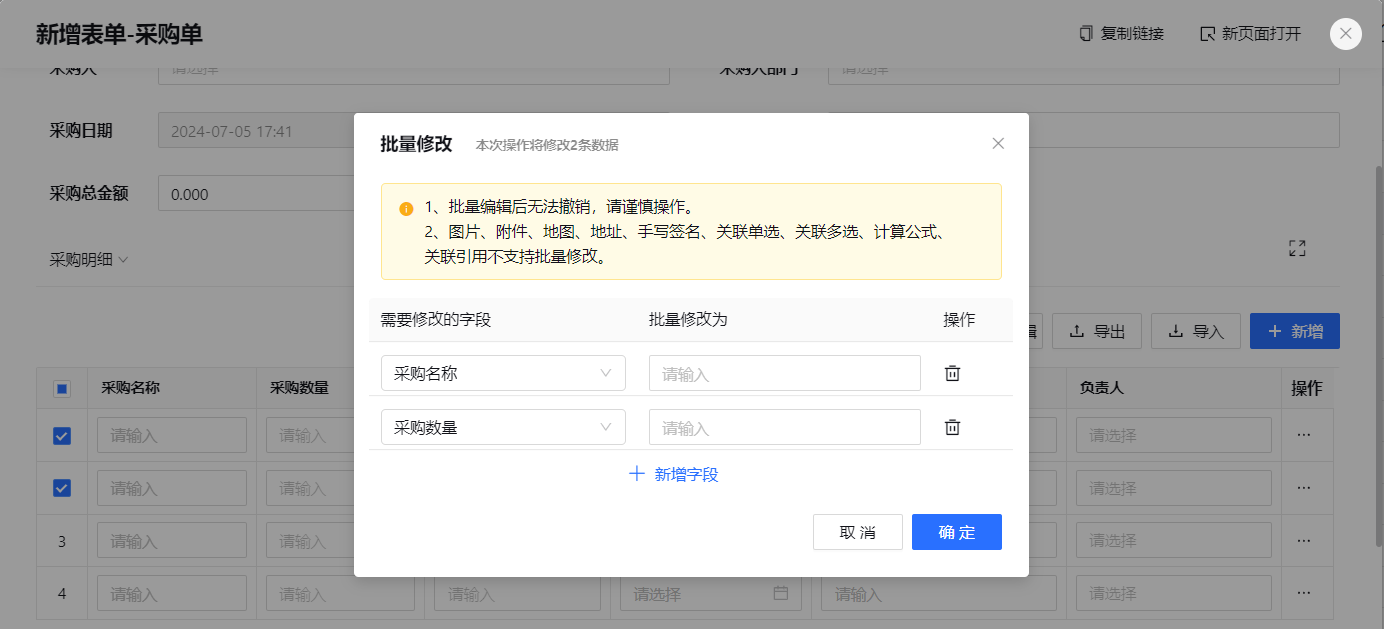
Task: Uncheck the second row checkbox
Action: (62, 487)
